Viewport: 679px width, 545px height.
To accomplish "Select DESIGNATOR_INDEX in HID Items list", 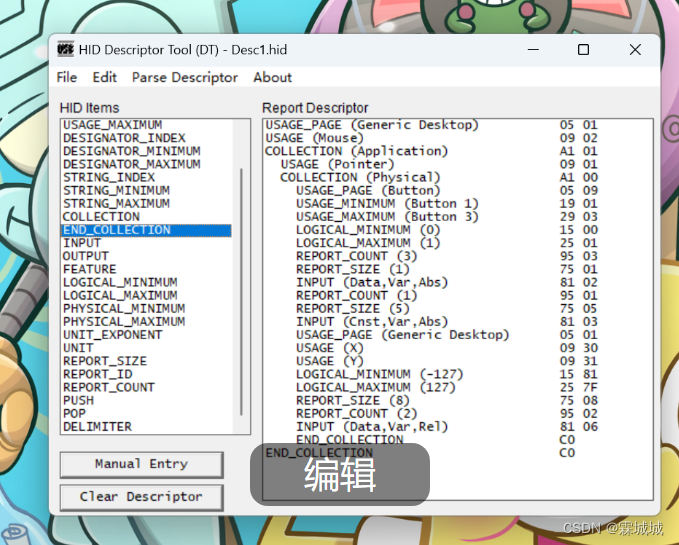I will [x=146, y=138].
